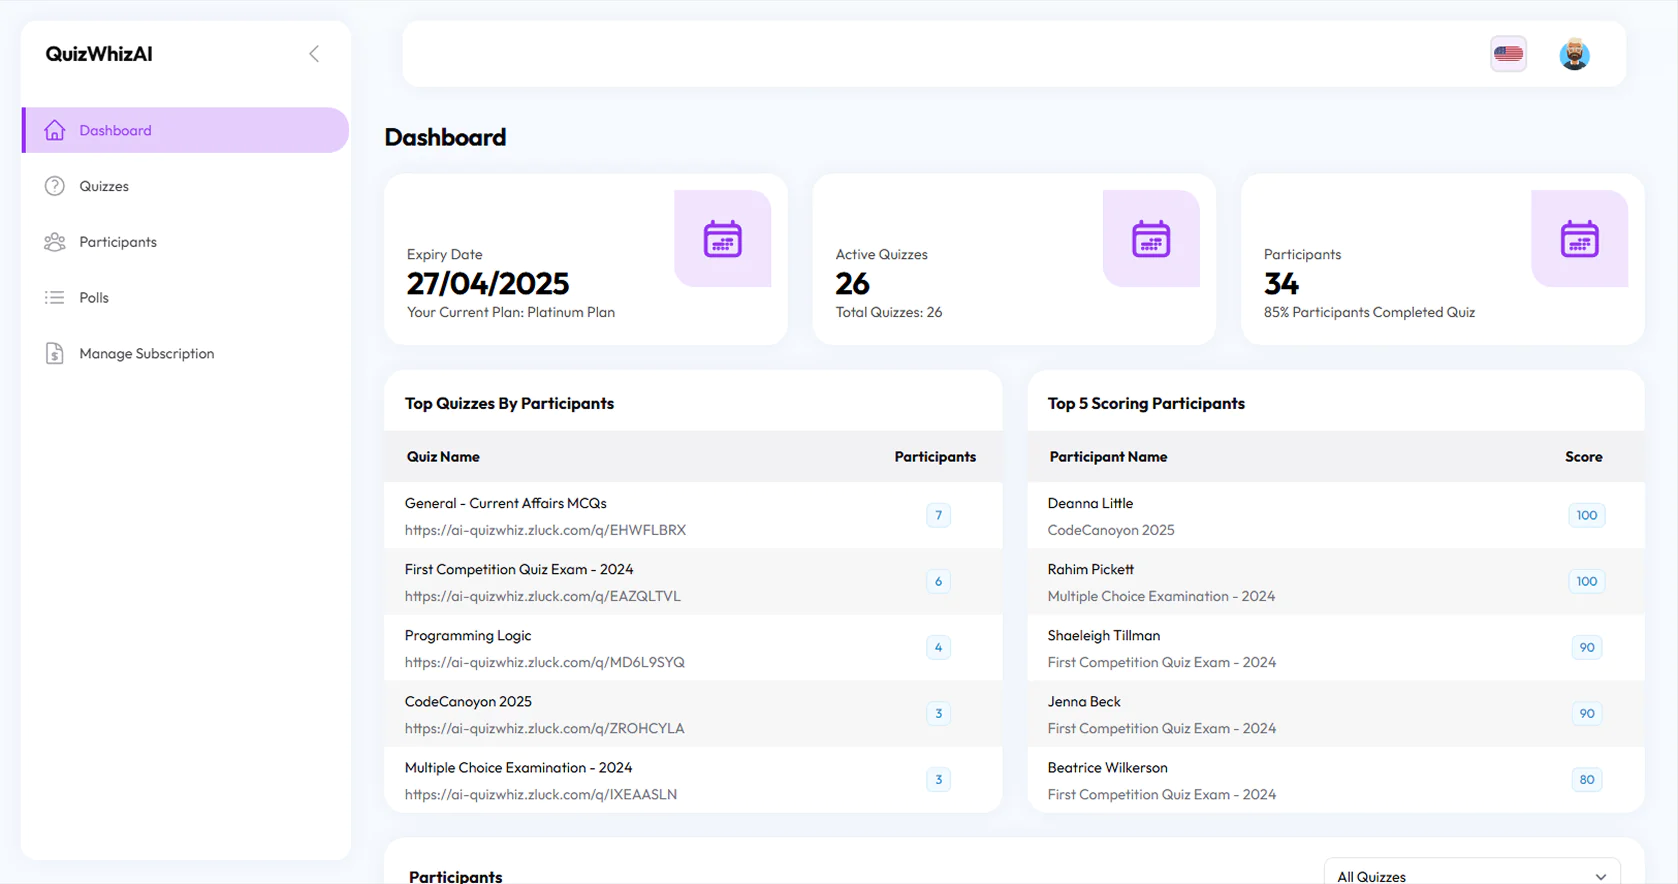Open the General - Current Affairs MCQs quiz link
1678x884 pixels.
(545, 530)
